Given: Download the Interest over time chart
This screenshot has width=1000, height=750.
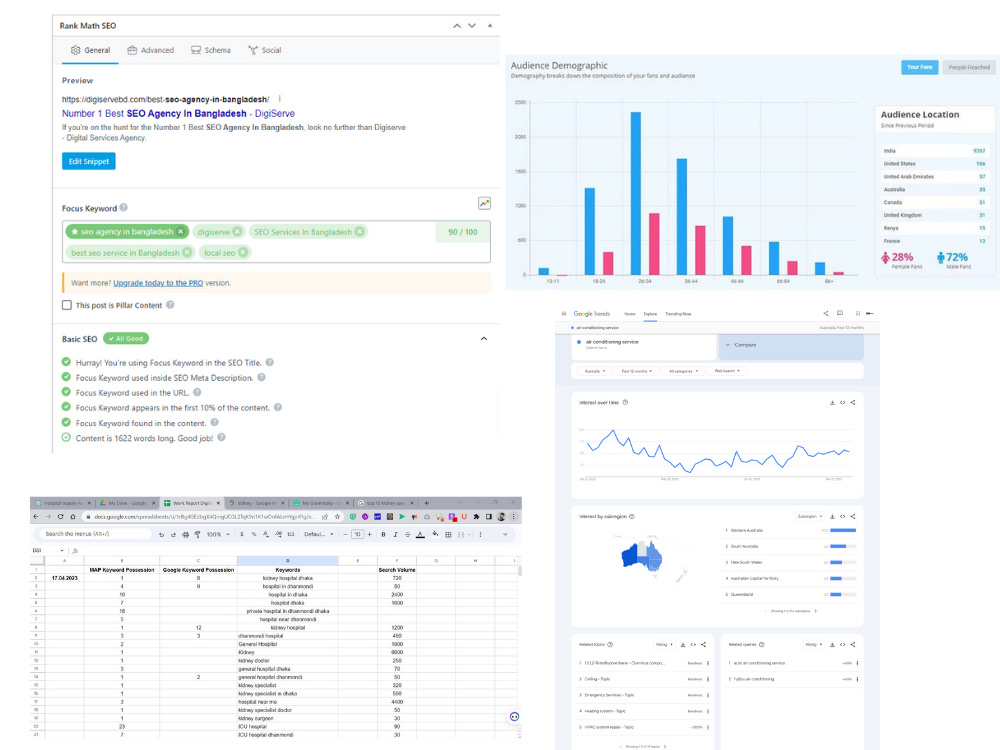Looking at the screenshot, I should tap(832, 402).
